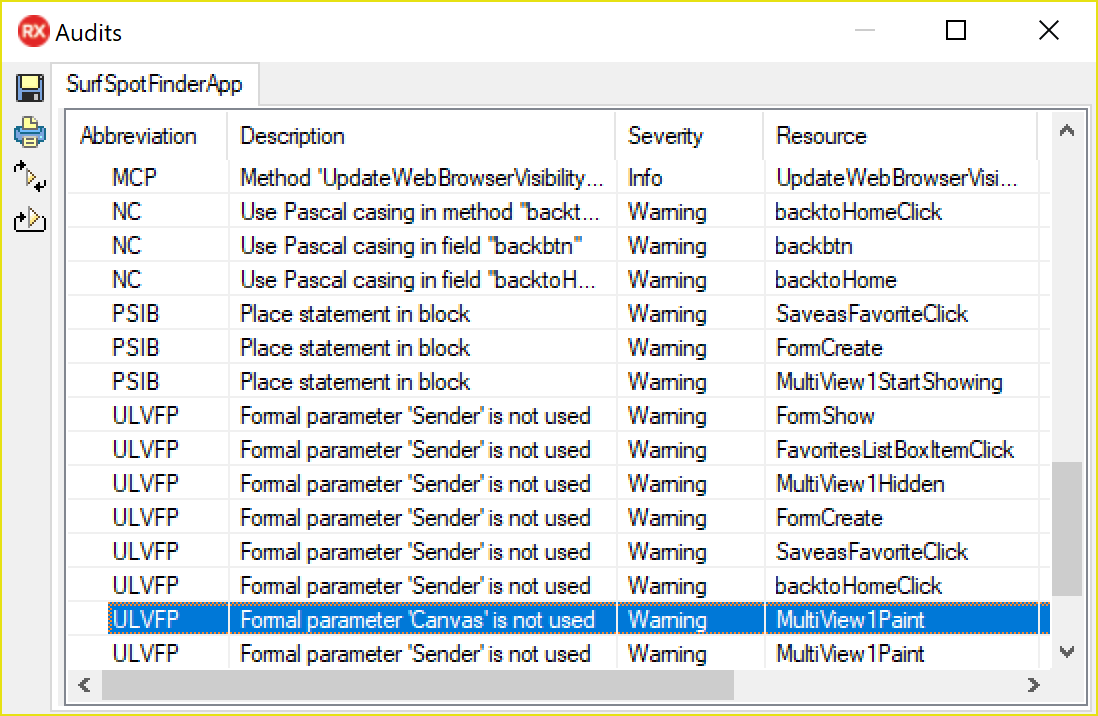Click the fourth sidebar export icon
The height and width of the screenshot is (716, 1098).
[29, 219]
